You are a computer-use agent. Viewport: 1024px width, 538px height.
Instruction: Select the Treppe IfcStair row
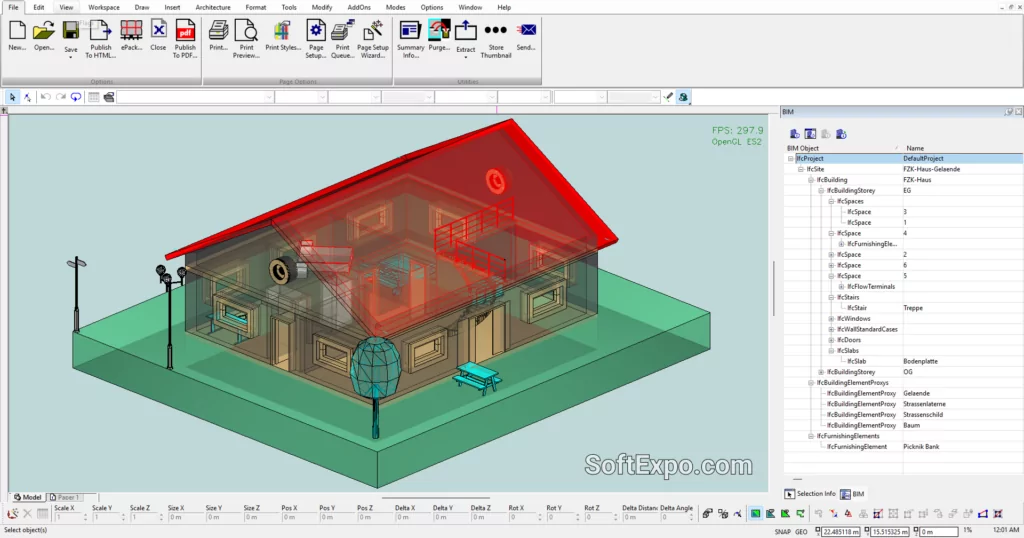coord(904,308)
